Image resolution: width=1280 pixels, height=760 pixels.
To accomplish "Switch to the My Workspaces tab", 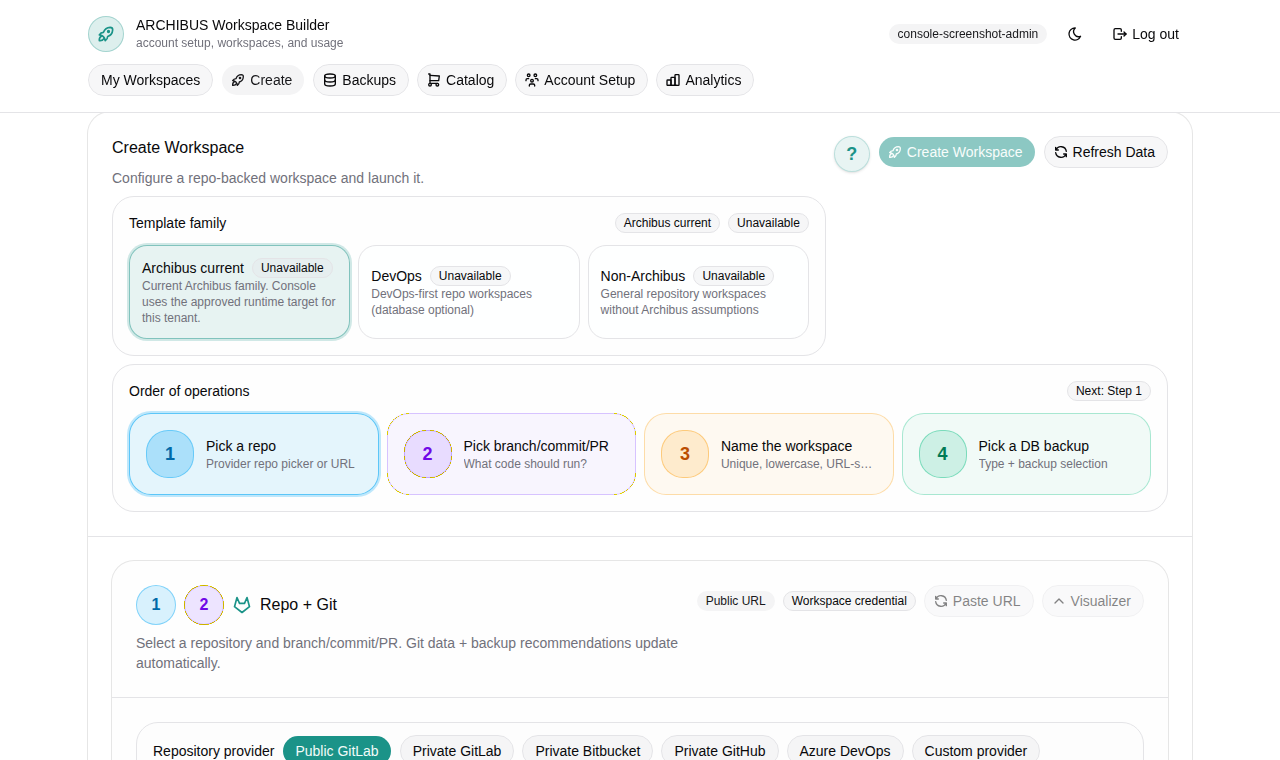I will (x=150, y=79).
